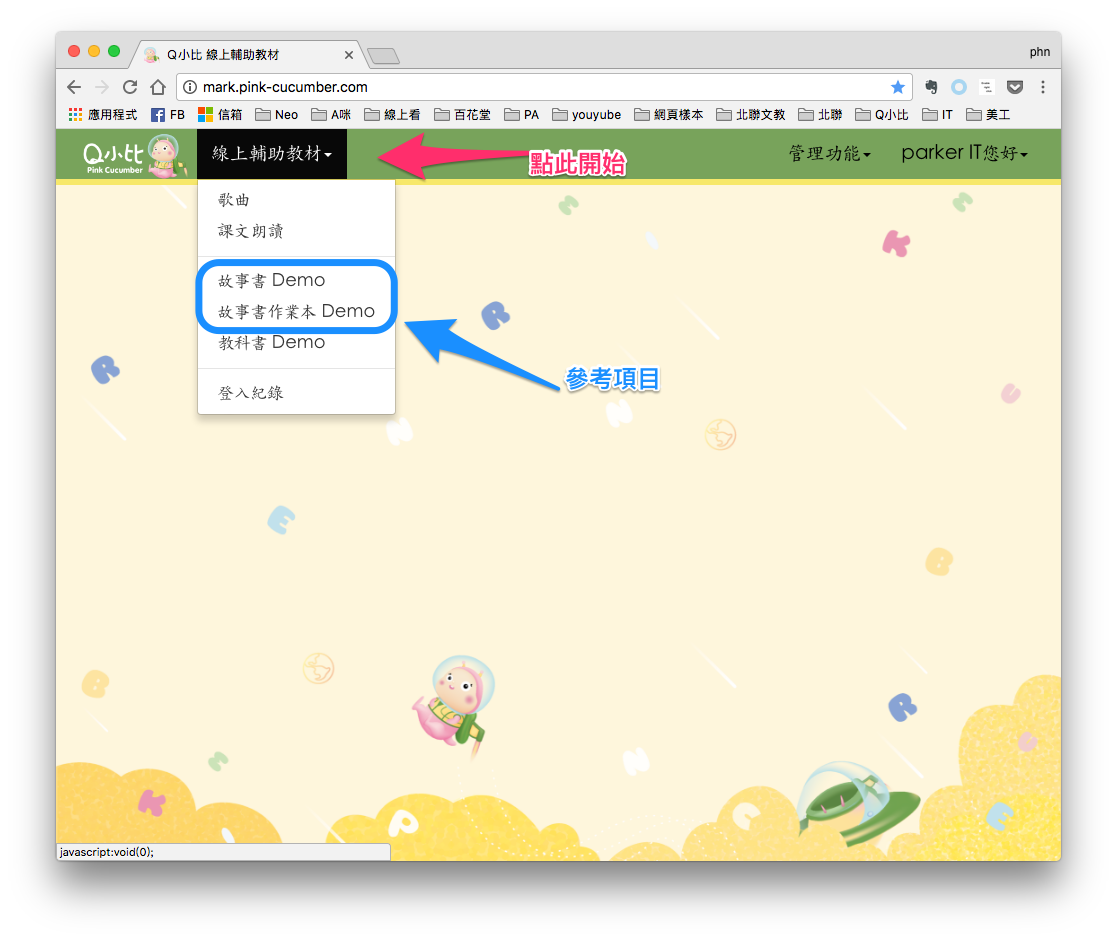Open the 應用程式 apps shortcut
The width and height of the screenshot is (1117, 941).
click(102, 115)
